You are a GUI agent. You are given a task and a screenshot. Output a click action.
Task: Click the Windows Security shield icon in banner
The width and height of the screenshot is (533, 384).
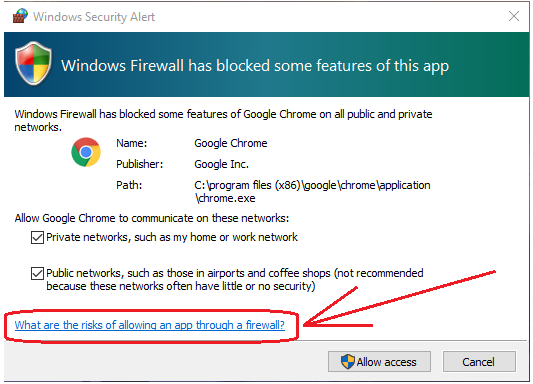tap(33, 64)
